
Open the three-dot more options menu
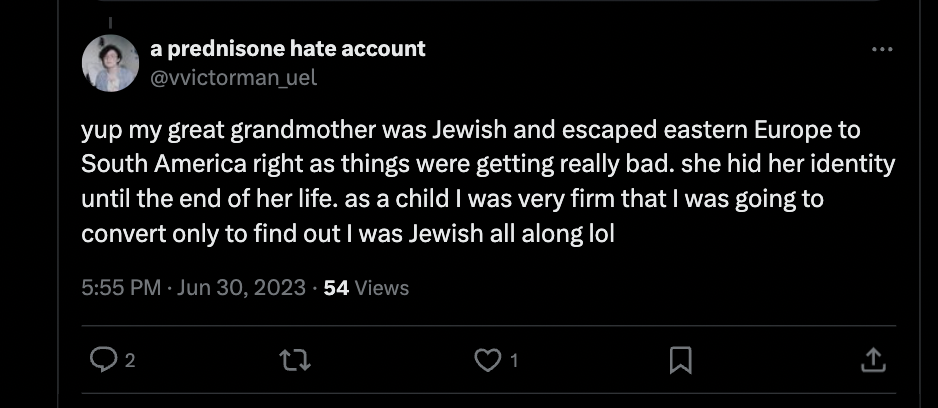(x=882, y=49)
